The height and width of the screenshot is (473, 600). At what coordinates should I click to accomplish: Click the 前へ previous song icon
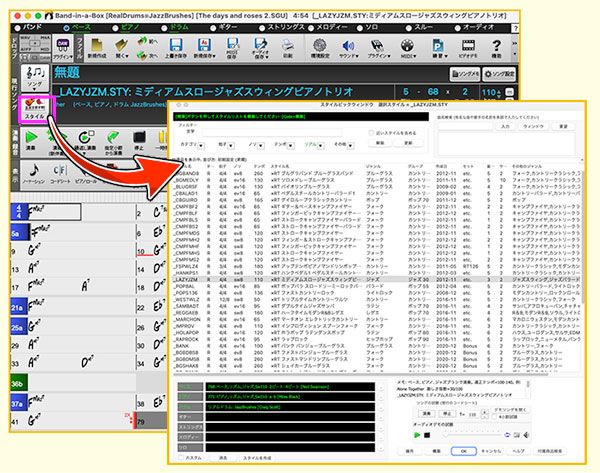pyautogui.click(x=148, y=41)
